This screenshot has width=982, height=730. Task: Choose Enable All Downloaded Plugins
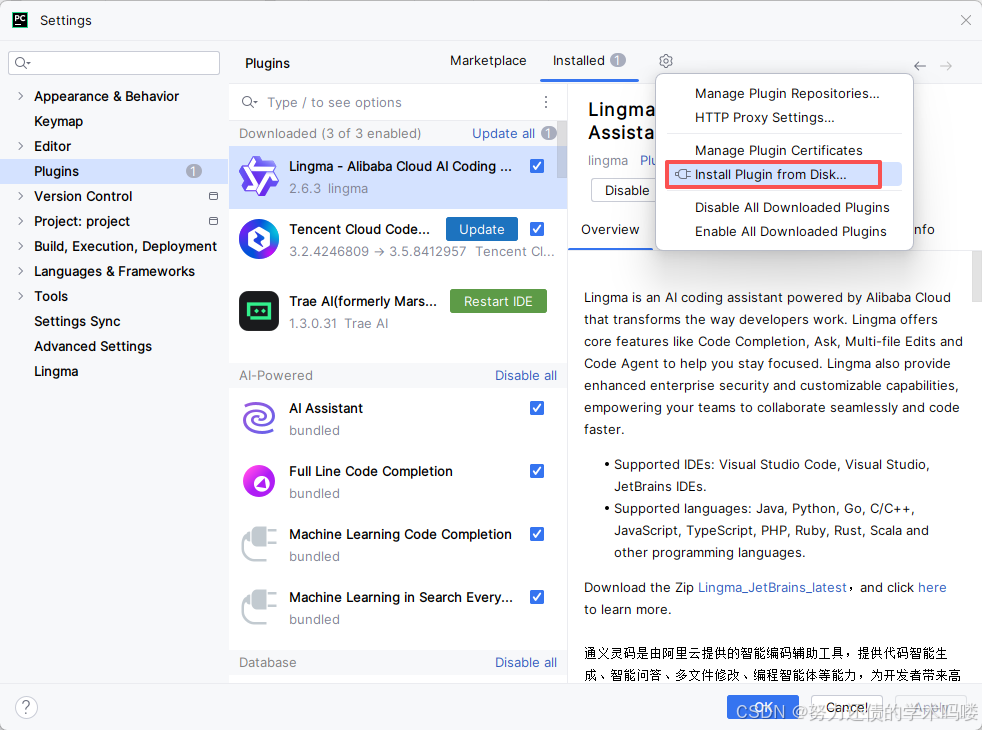pyautogui.click(x=790, y=231)
